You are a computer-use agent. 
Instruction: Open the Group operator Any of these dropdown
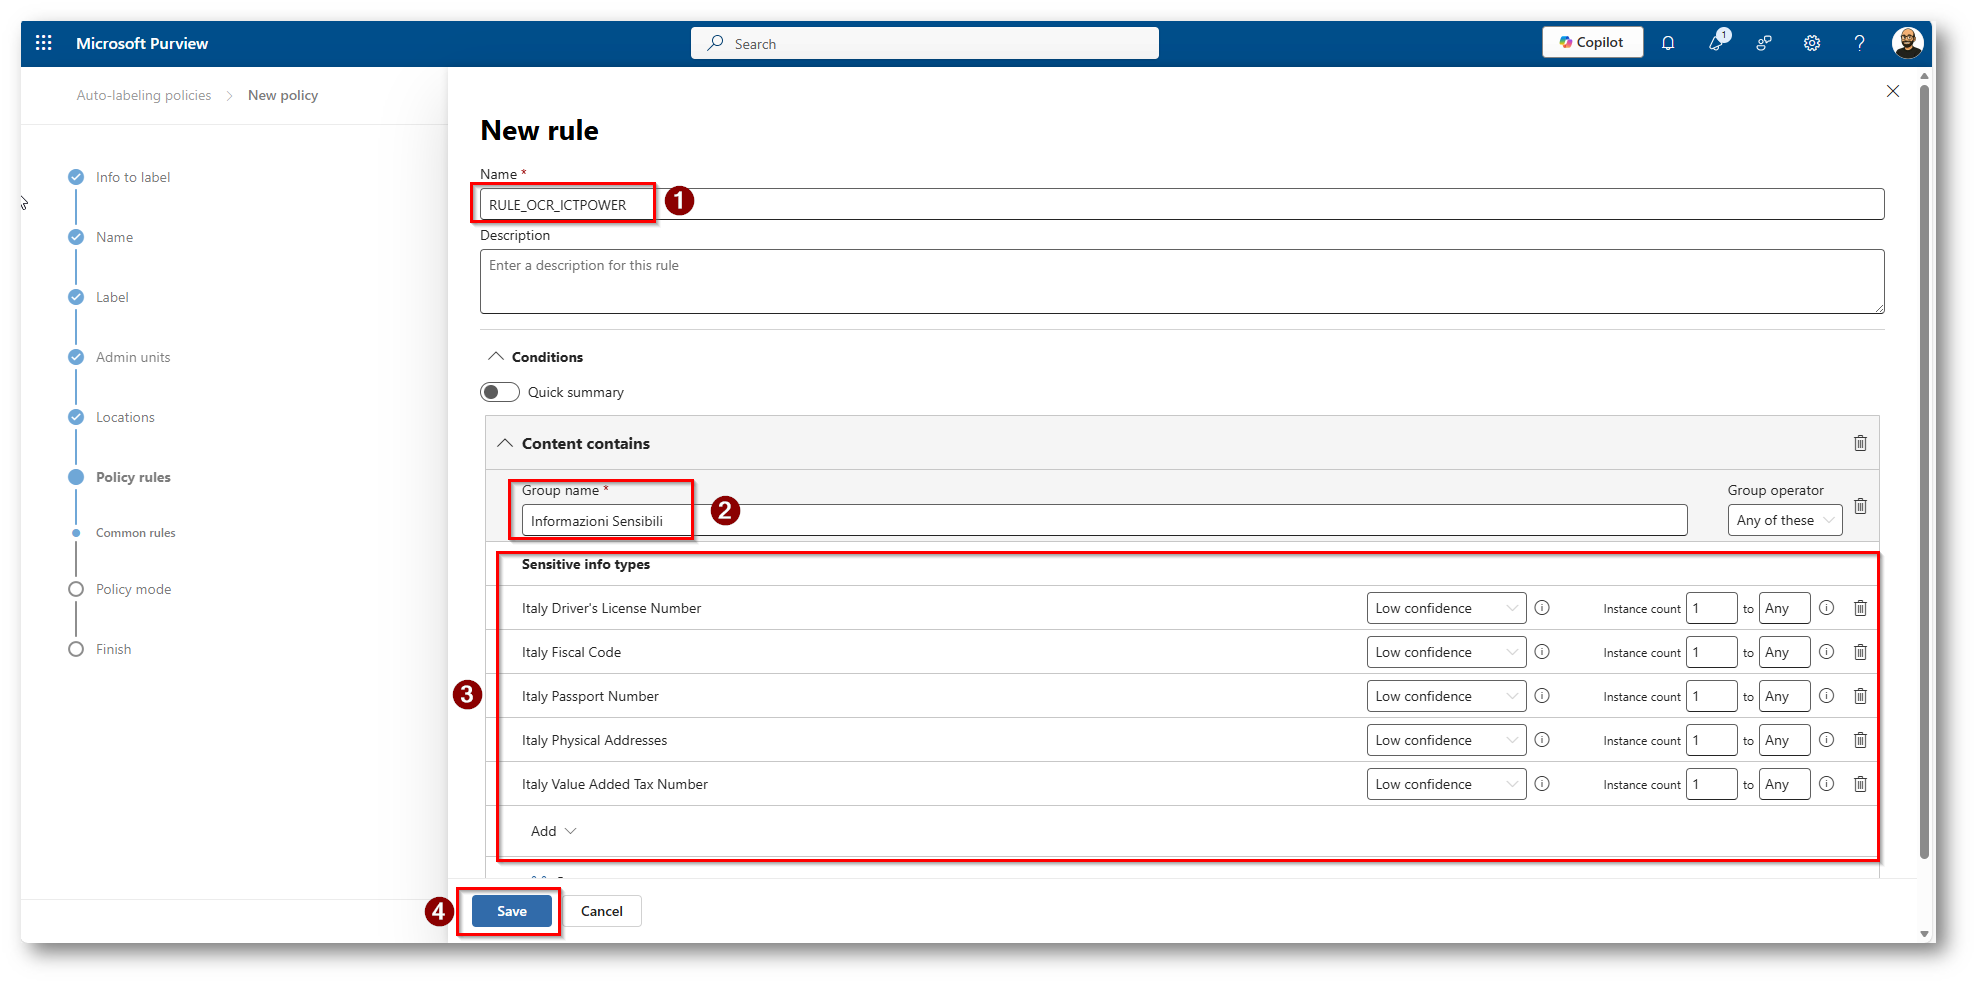1784,520
